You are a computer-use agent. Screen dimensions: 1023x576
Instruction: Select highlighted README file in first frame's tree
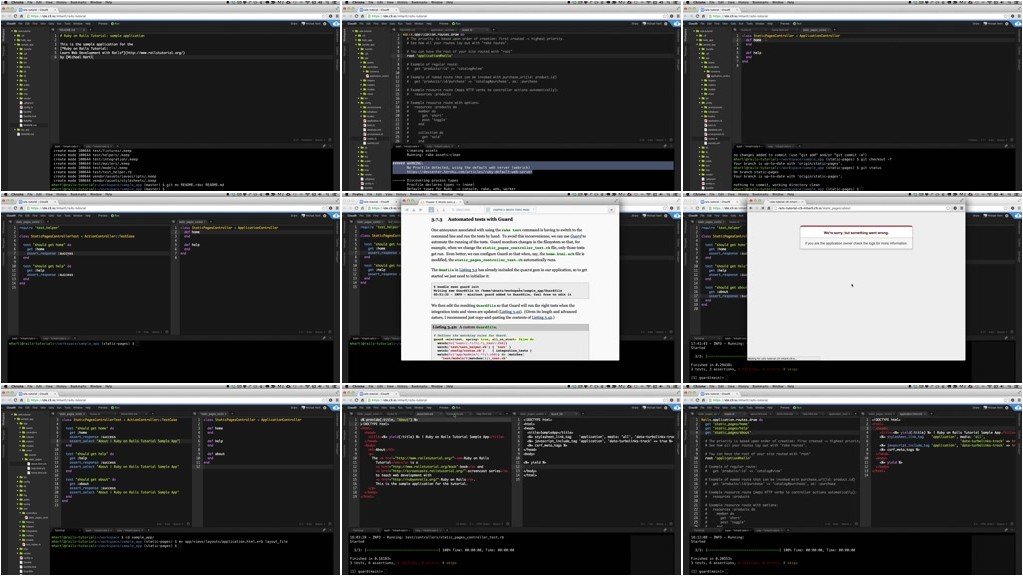pyautogui.click(x=29, y=125)
